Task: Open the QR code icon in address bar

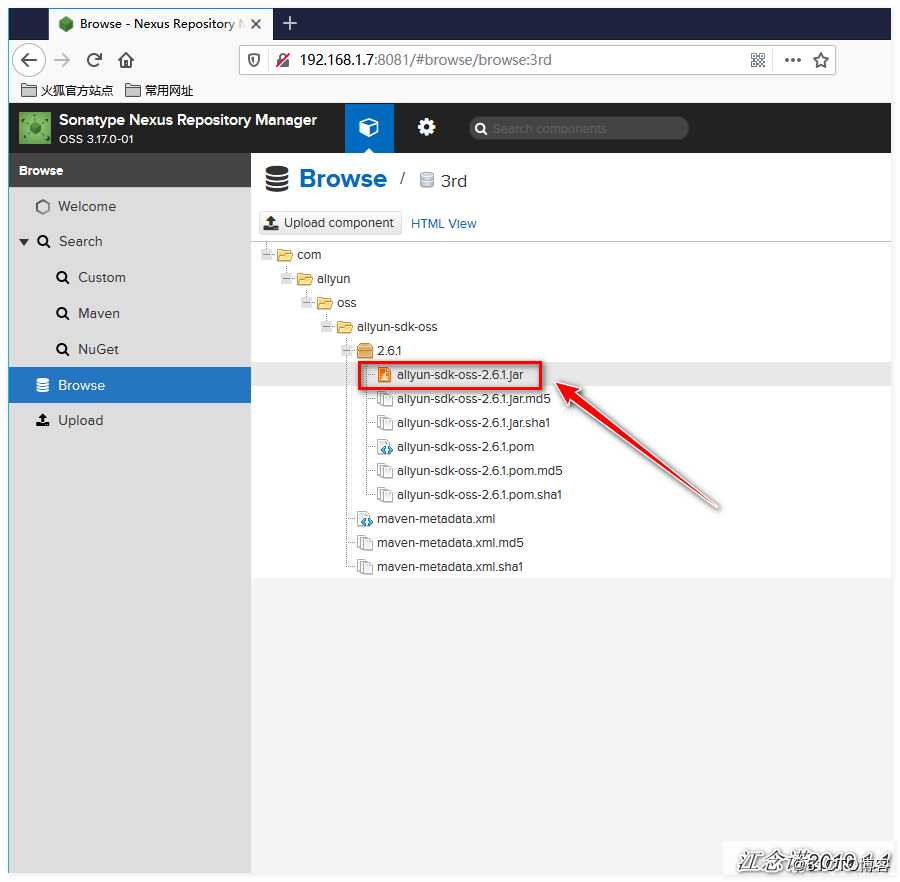Action: pos(758,60)
